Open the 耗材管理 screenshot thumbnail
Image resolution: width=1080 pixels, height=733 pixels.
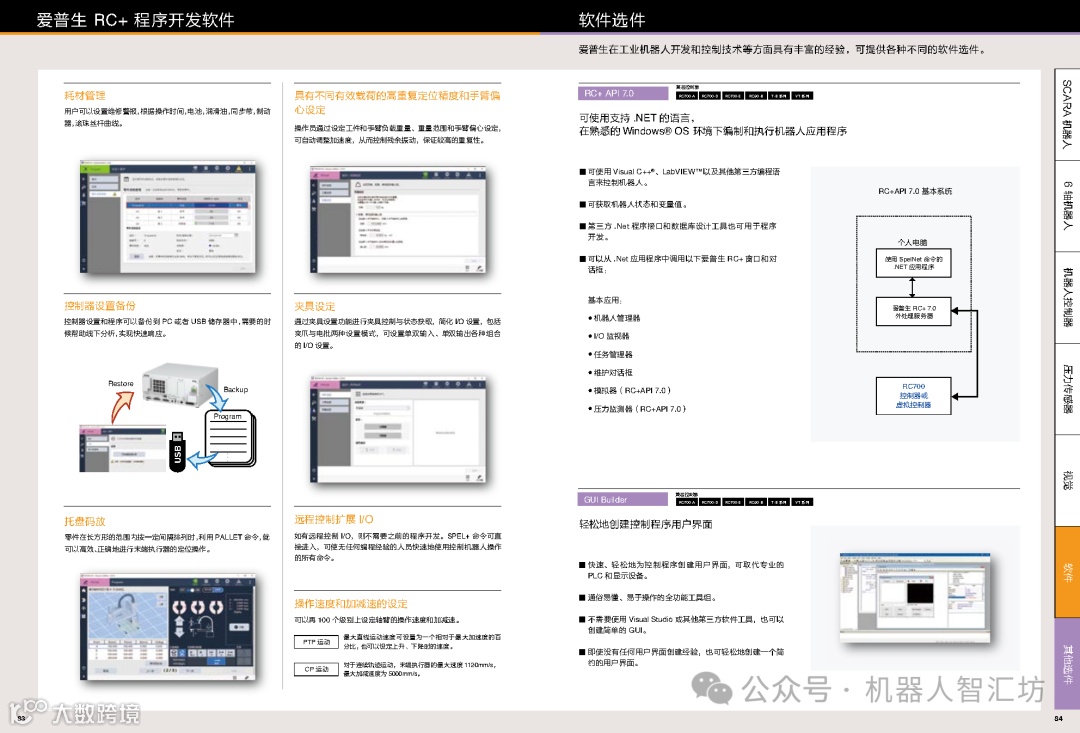[x=167, y=218]
